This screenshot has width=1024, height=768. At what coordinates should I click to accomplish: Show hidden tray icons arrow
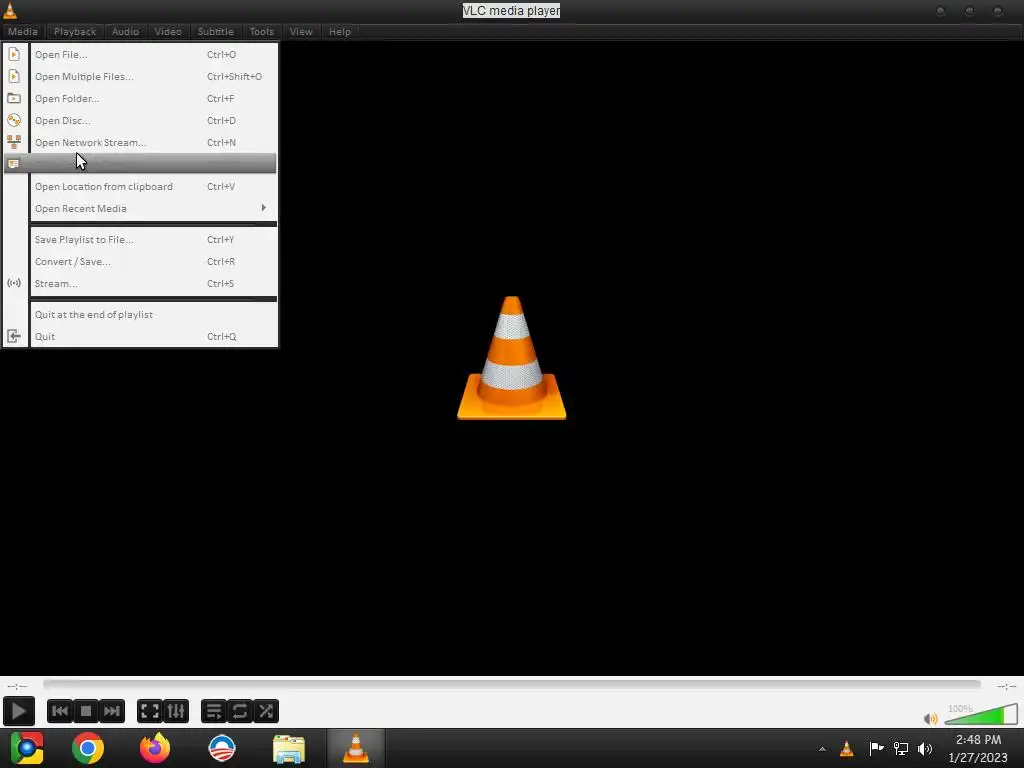822,749
